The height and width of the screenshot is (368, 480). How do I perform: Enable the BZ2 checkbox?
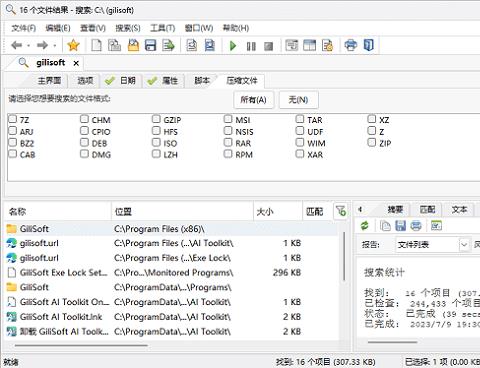pyautogui.click(x=13, y=142)
